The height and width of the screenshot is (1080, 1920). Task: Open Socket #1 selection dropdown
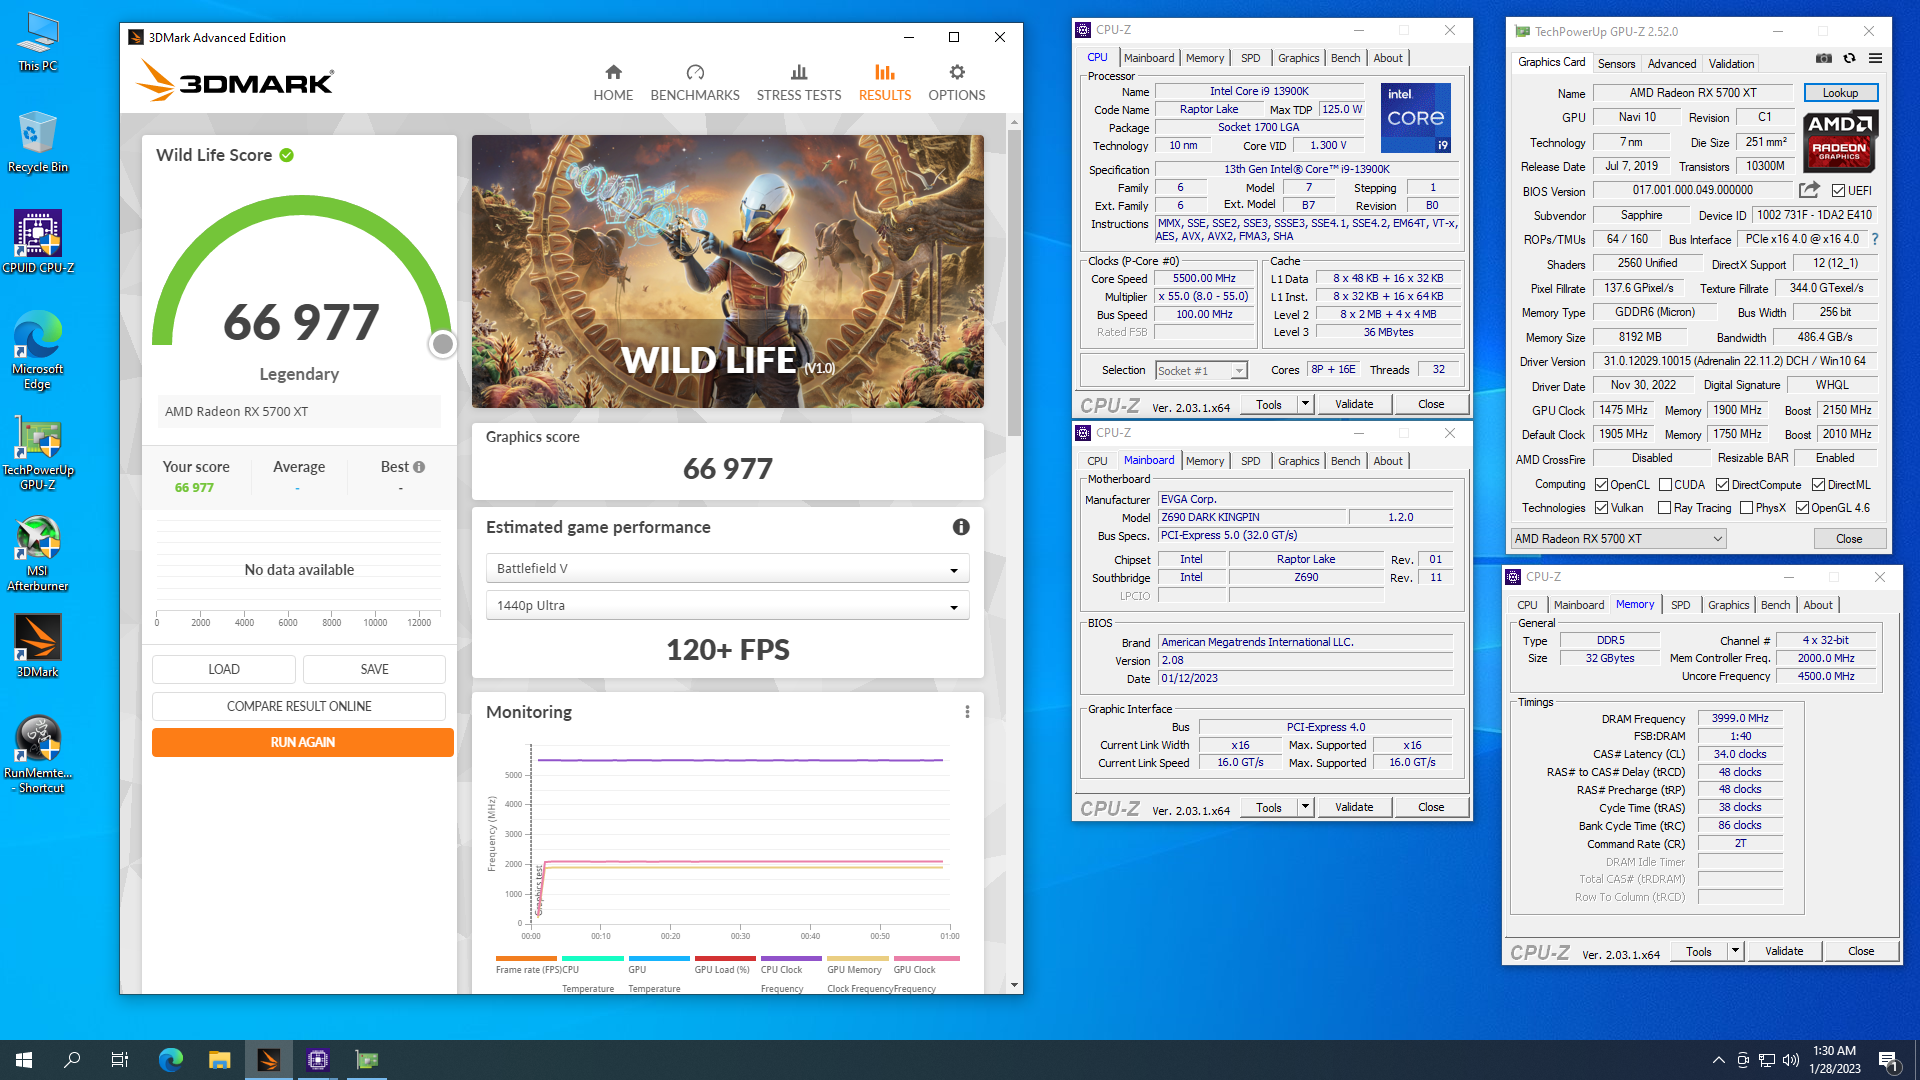point(1201,370)
